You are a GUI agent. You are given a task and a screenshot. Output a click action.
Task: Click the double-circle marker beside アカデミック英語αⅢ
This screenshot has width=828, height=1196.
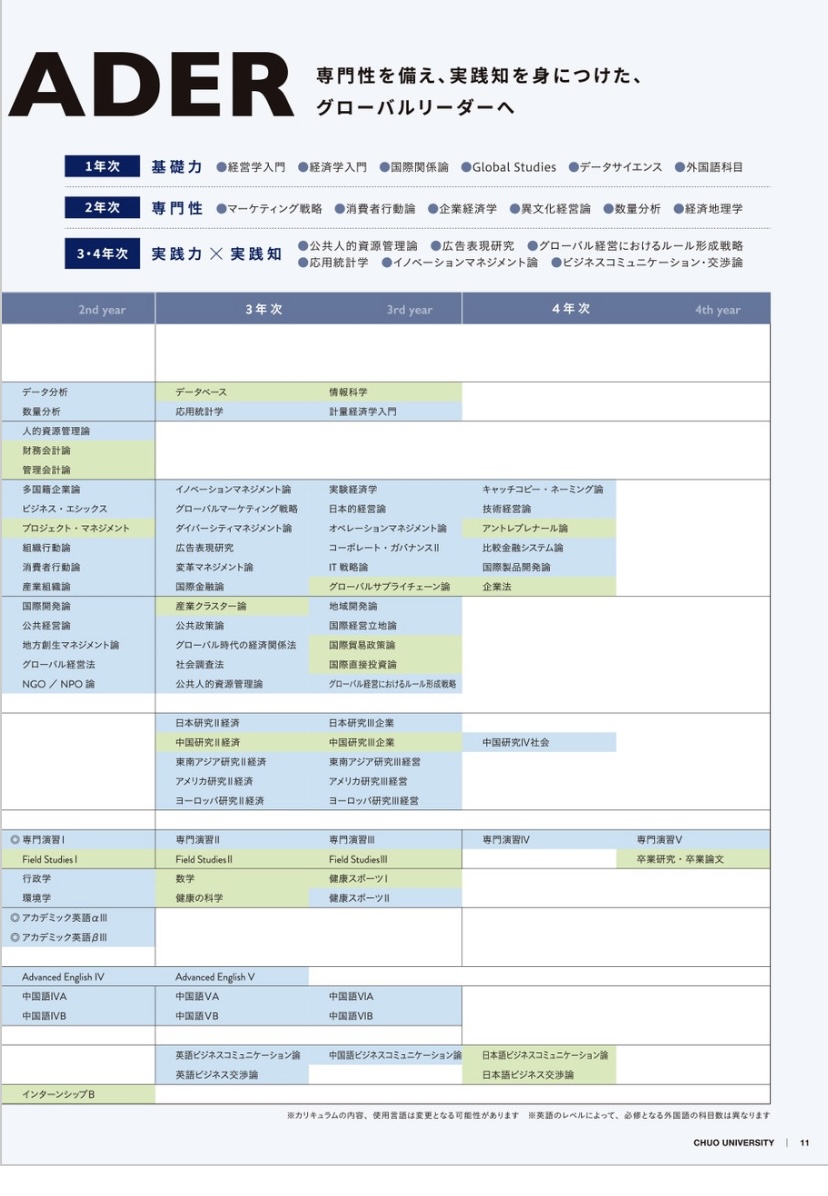tap(15, 918)
